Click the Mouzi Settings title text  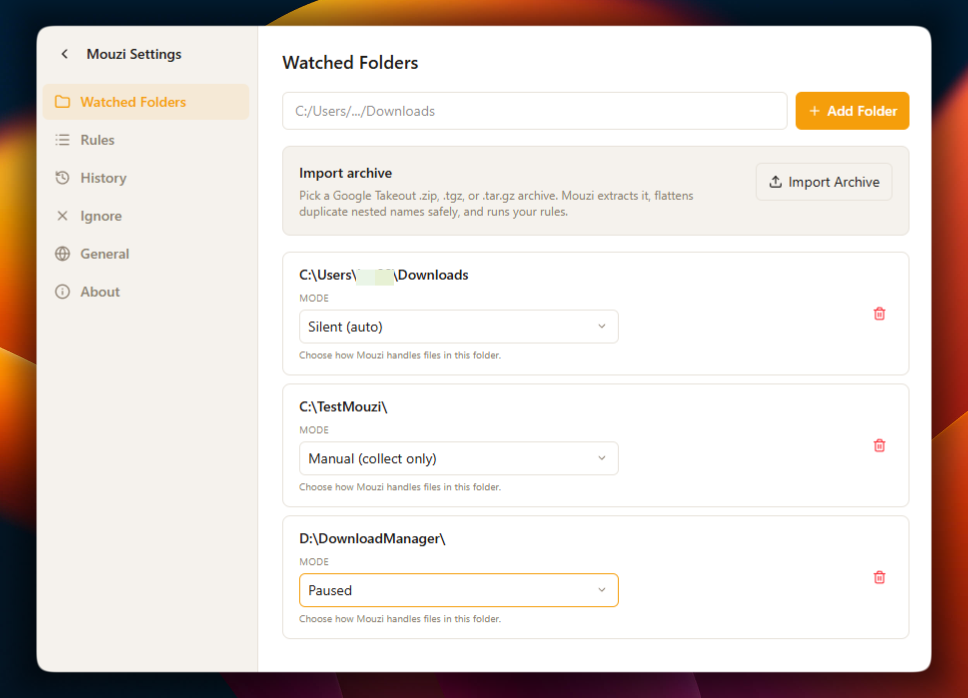click(134, 54)
